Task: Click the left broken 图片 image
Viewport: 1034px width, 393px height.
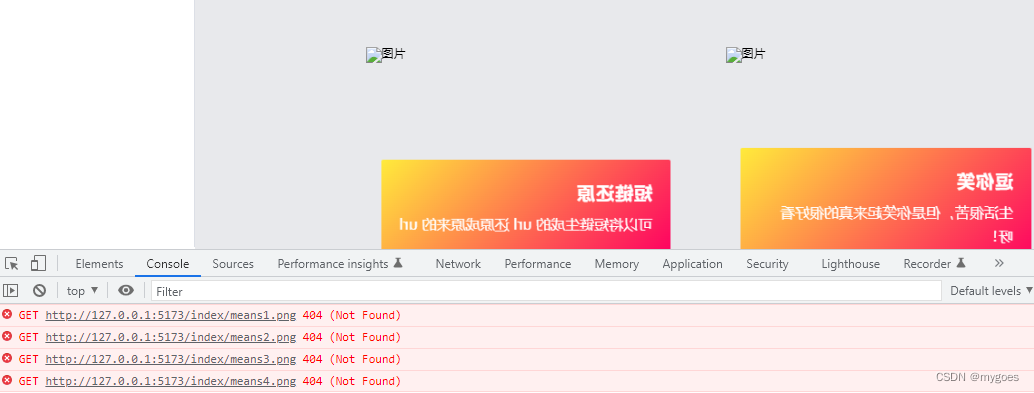Action: (x=386, y=55)
